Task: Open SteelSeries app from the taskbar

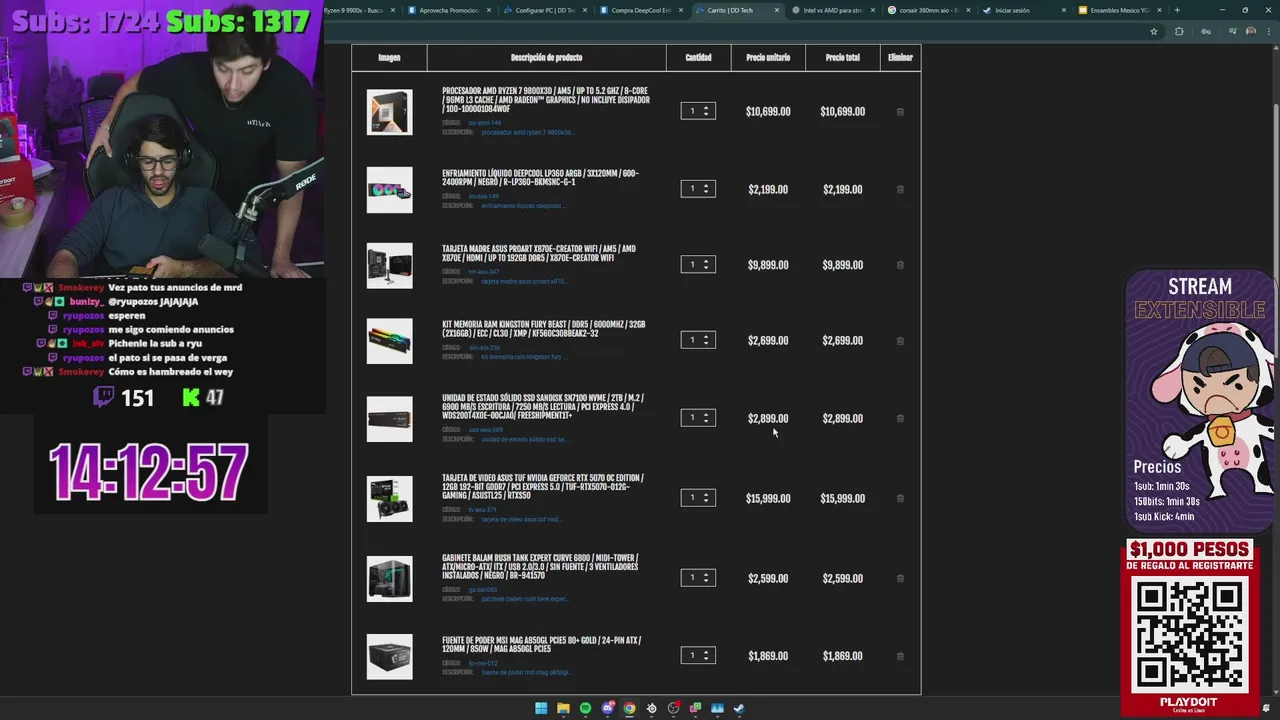Action: pyautogui.click(x=651, y=708)
